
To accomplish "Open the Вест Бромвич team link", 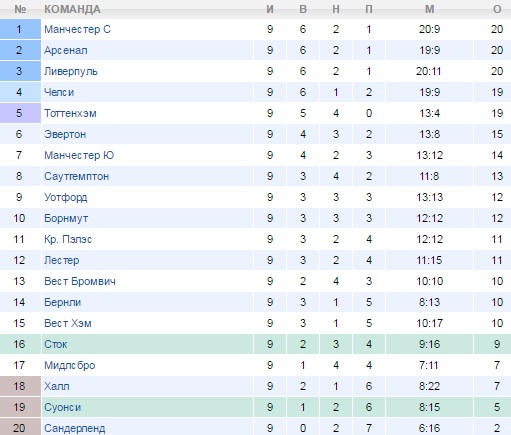I will (80, 281).
